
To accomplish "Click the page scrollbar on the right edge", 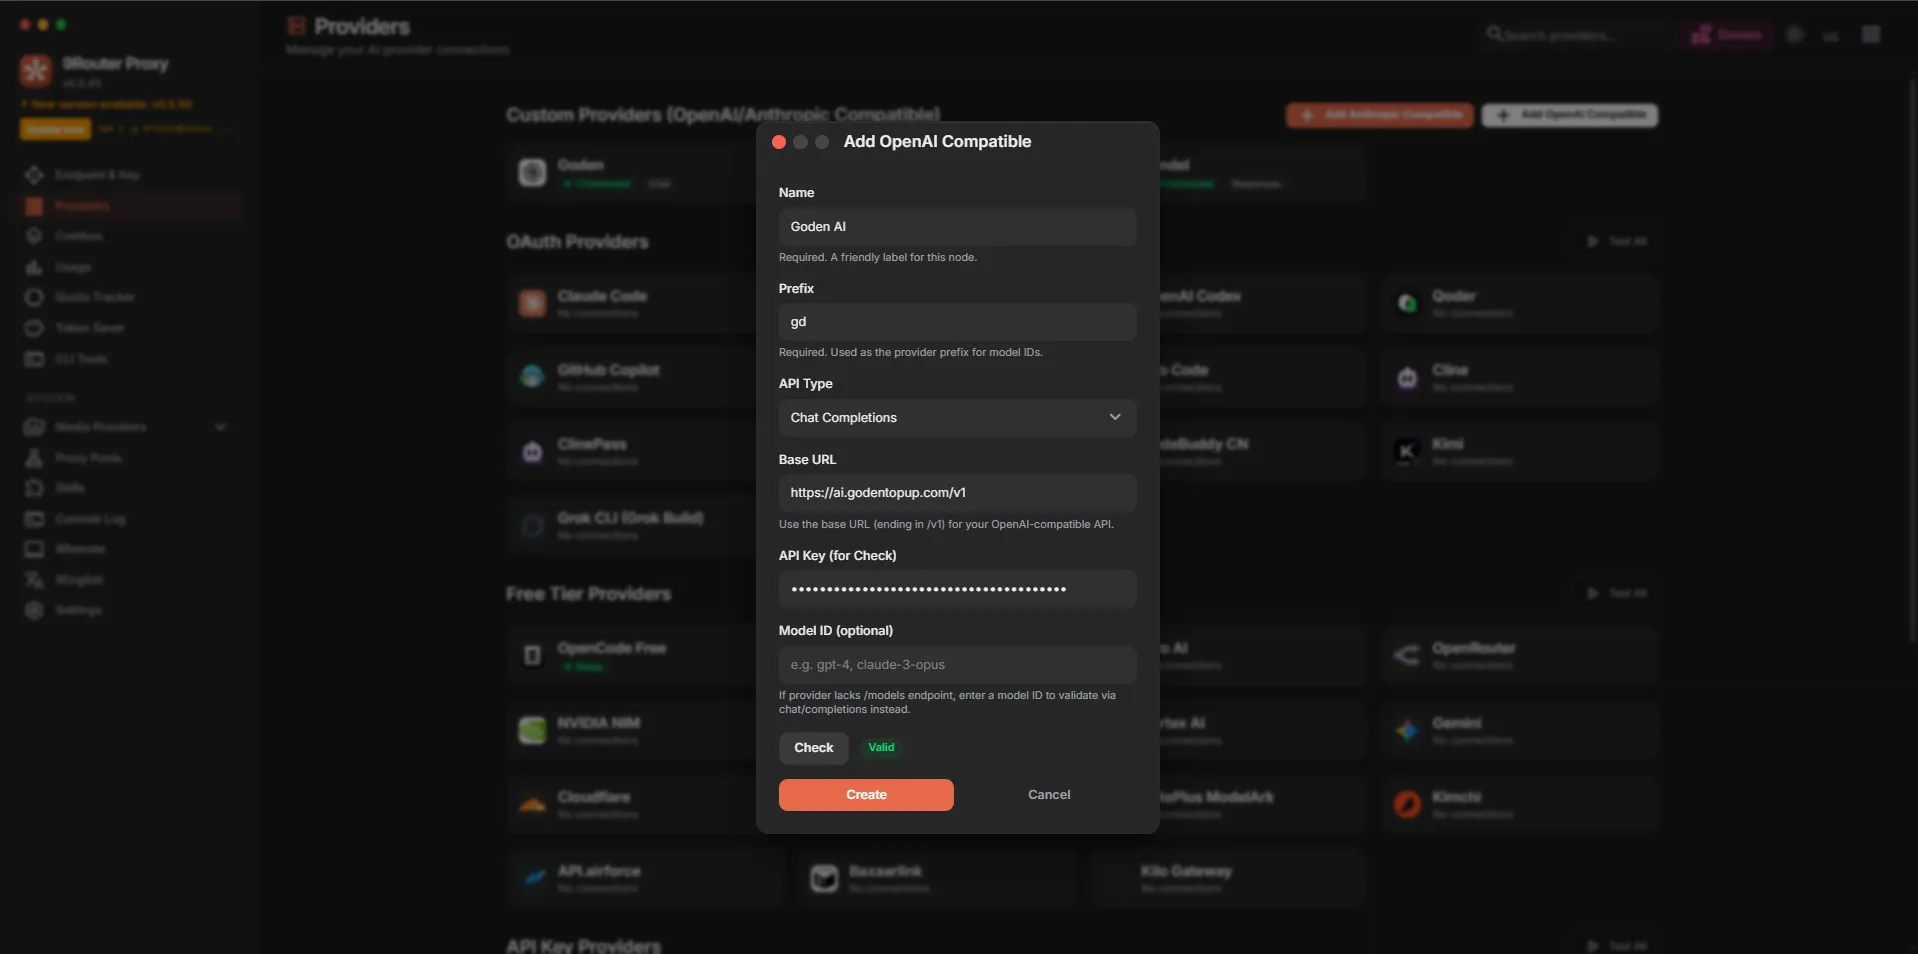I will (1912, 360).
